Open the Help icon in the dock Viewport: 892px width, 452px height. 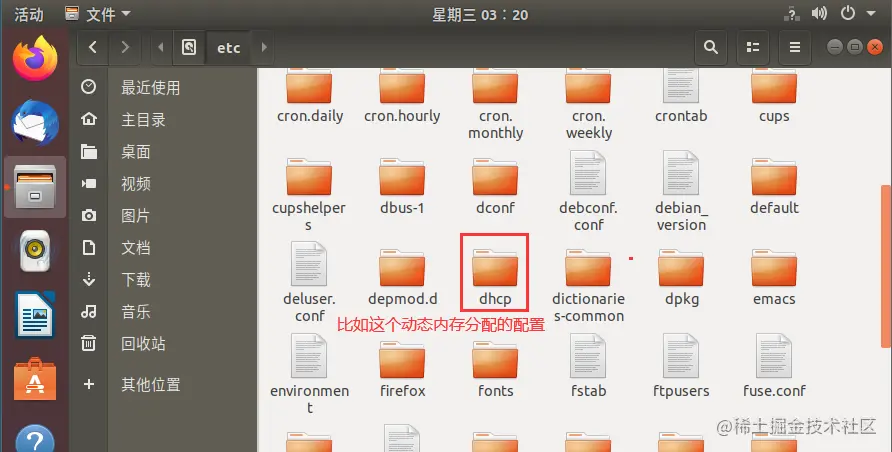click(35, 438)
